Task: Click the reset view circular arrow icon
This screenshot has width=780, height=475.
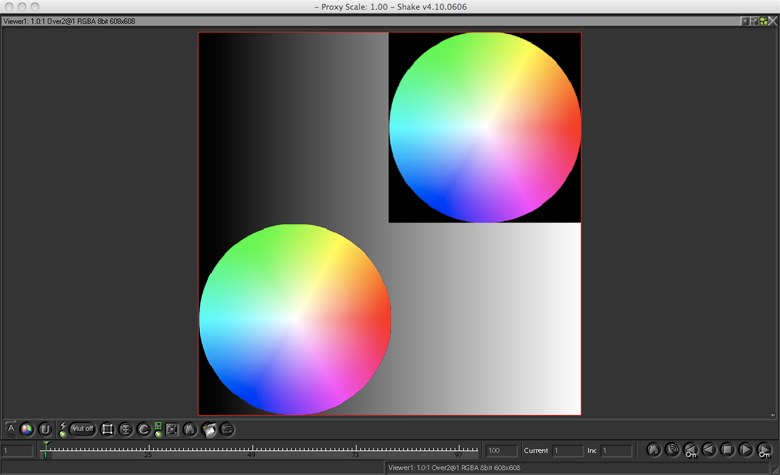Action: click(143, 429)
